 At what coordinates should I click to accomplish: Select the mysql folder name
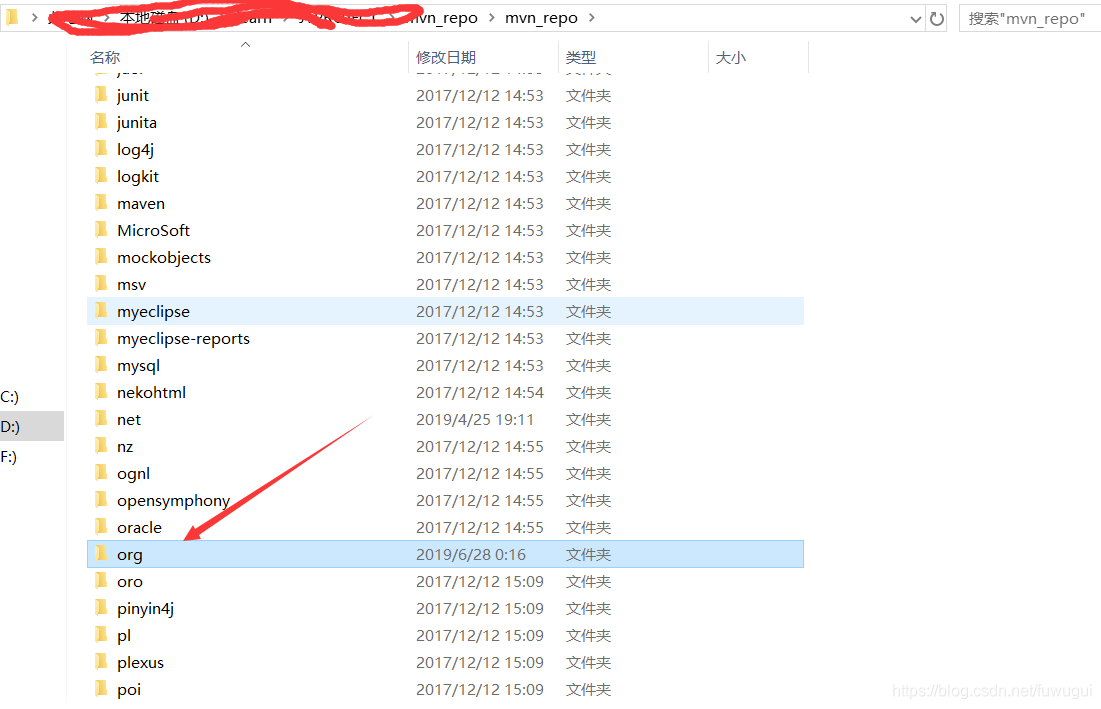[138, 366]
